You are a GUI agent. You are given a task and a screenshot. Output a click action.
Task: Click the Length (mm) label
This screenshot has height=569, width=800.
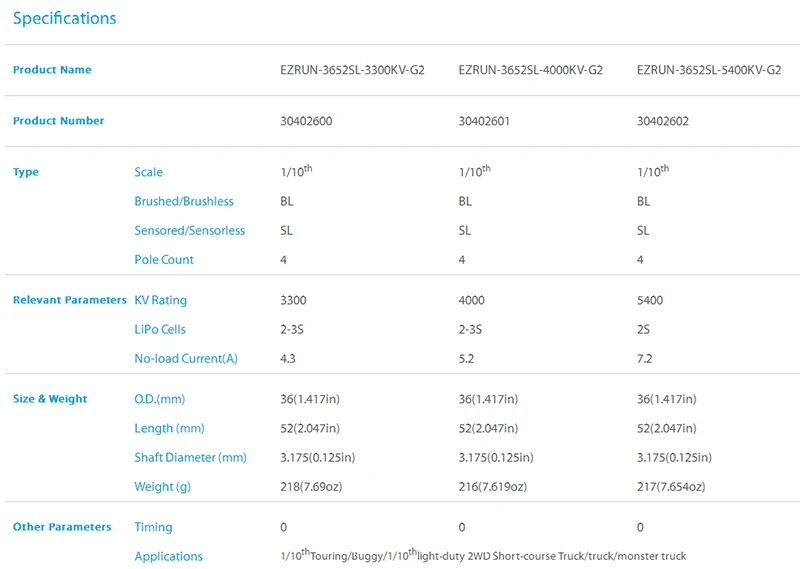(x=169, y=428)
